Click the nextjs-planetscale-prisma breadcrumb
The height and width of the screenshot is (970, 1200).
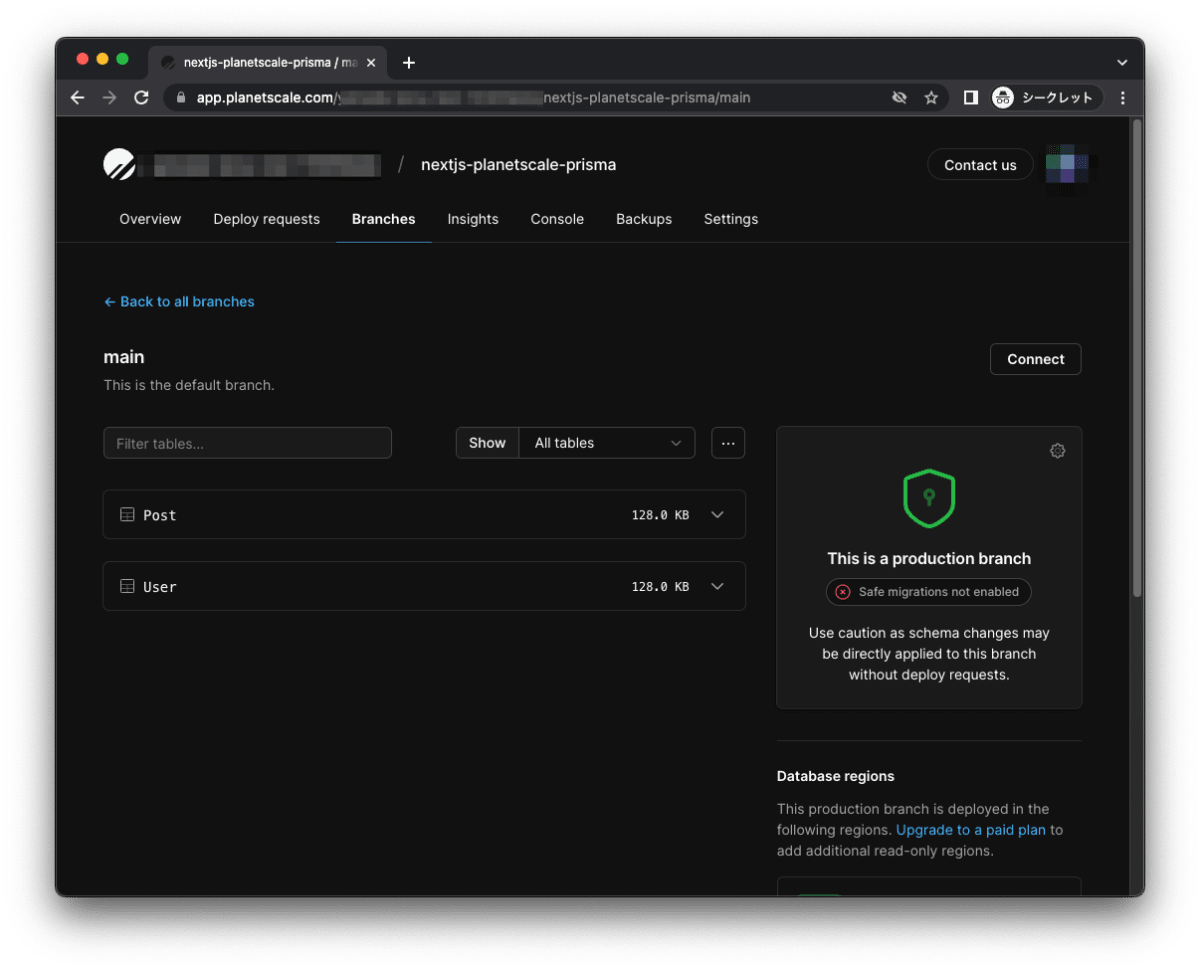(518, 165)
